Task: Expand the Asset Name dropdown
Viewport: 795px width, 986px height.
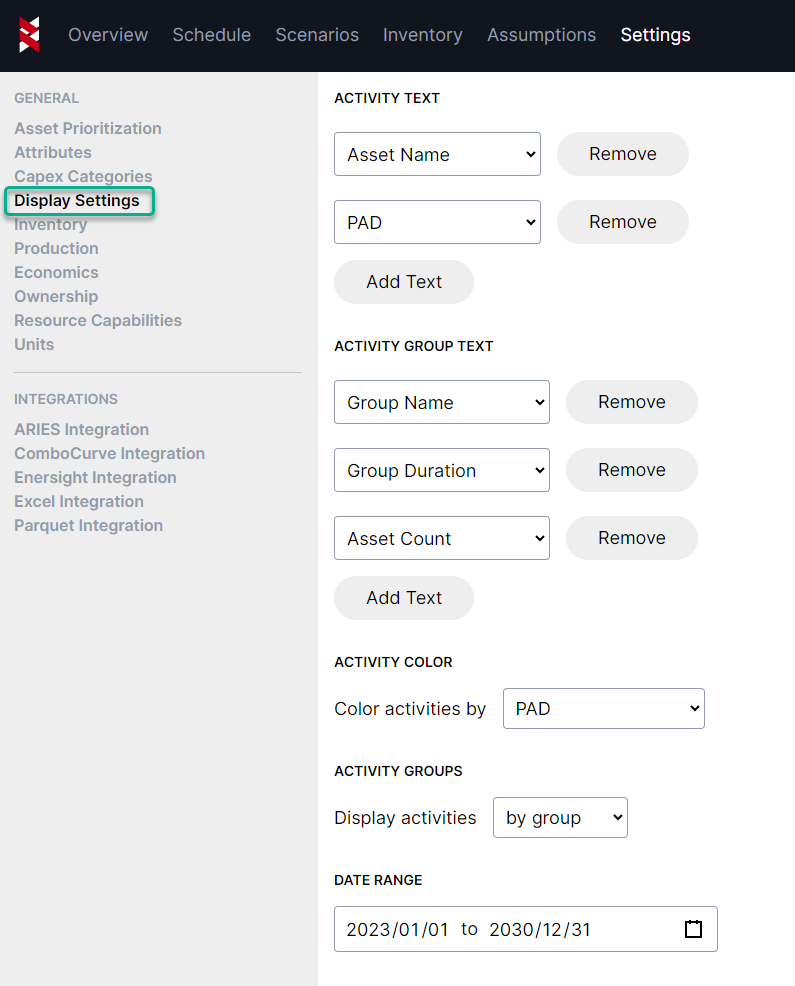Action: coord(437,154)
